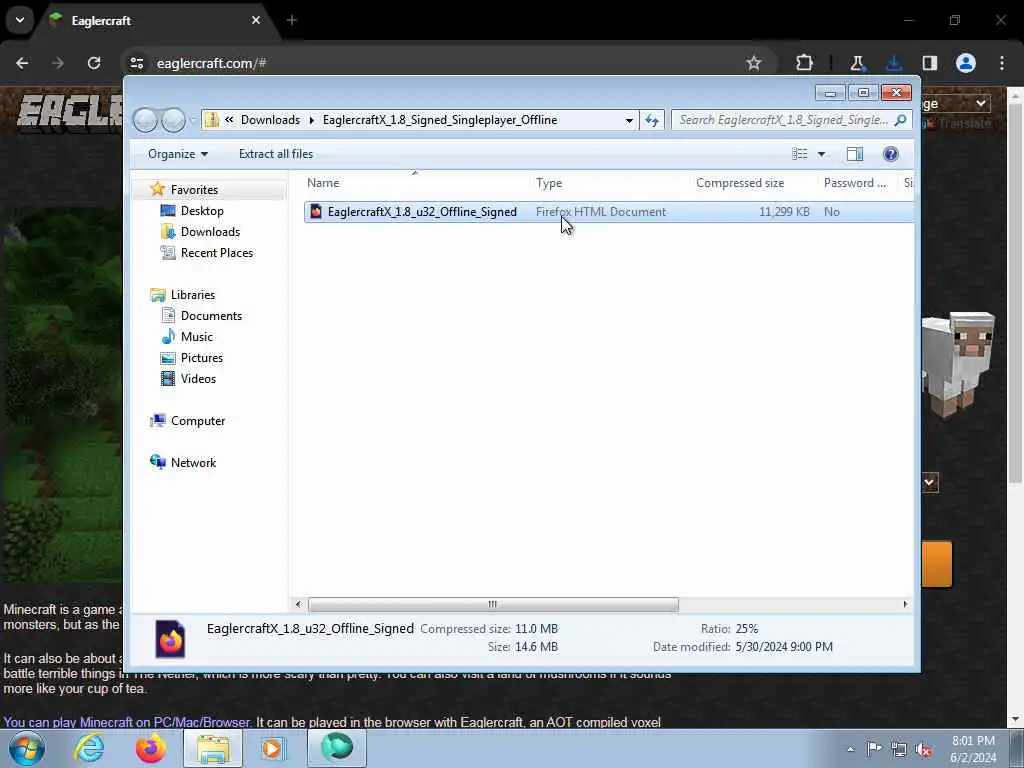The width and height of the screenshot is (1024, 768).
Task: Select Network in navigation pane
Action: click(193, 462)
